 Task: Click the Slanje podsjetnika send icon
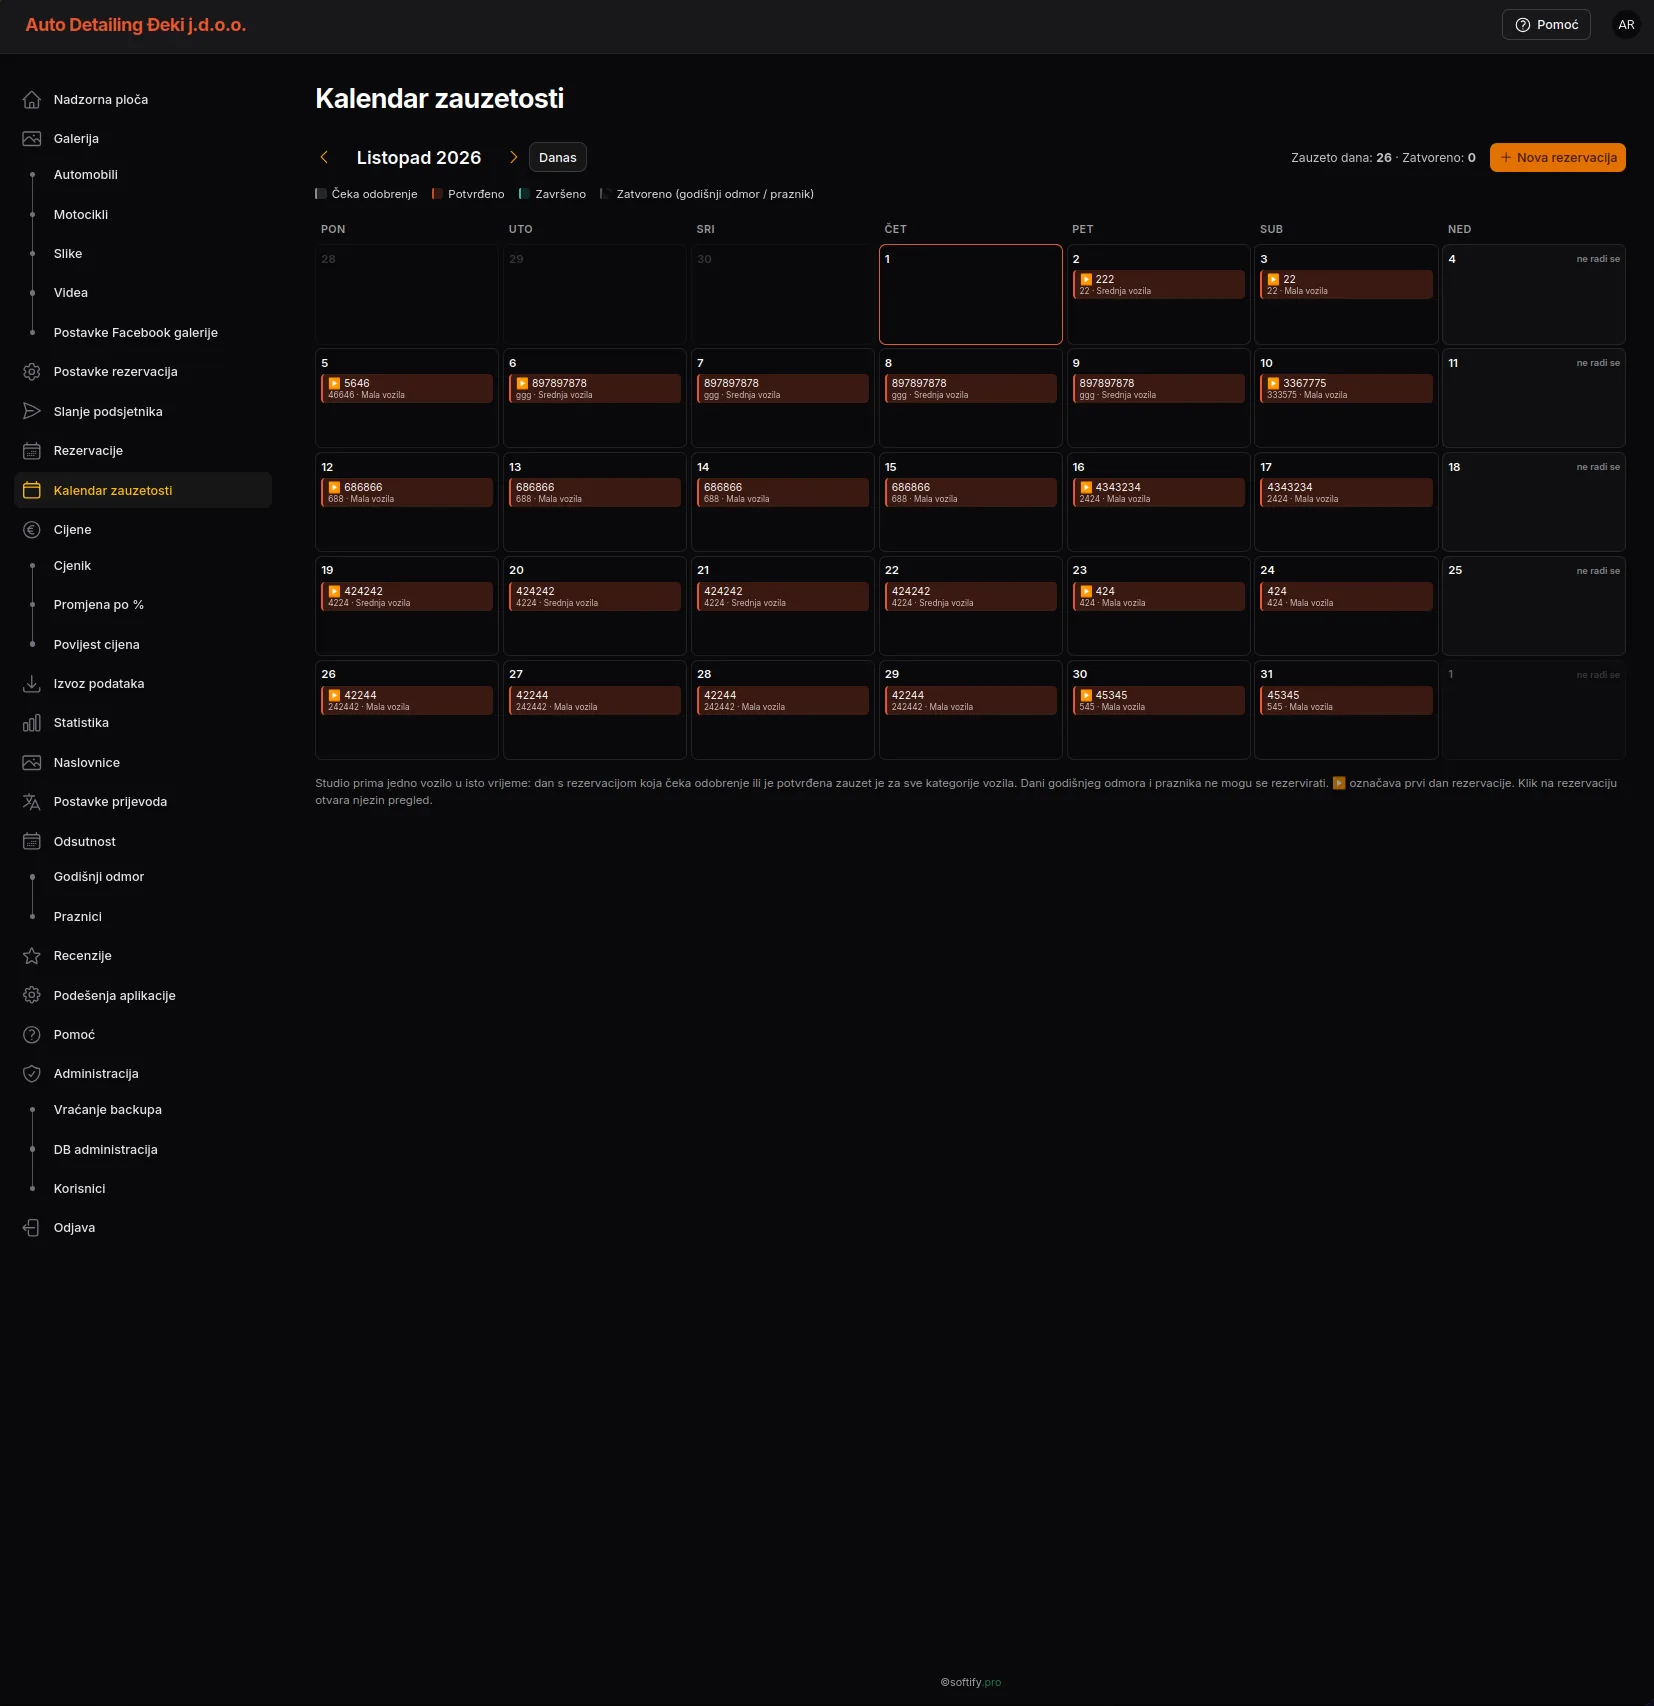pyautogui.click(x=32, y=411)
